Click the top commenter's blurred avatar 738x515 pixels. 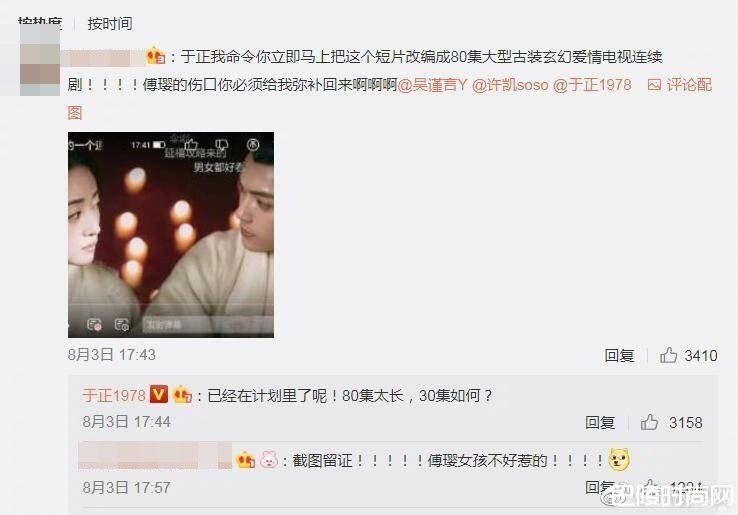coord(40,56)
